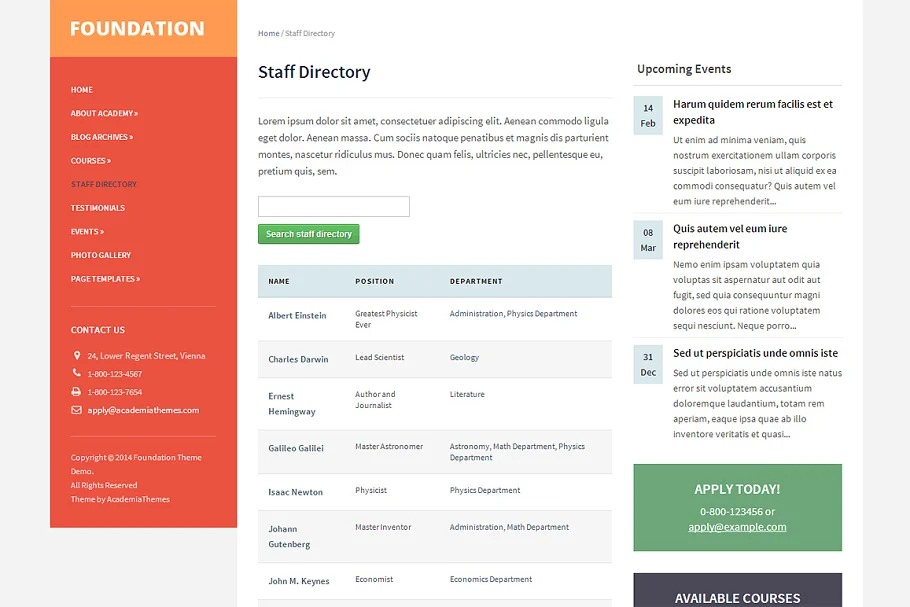910x607 pixels.
Task: Click the map pin icon by the address
Action: (77, 356)
